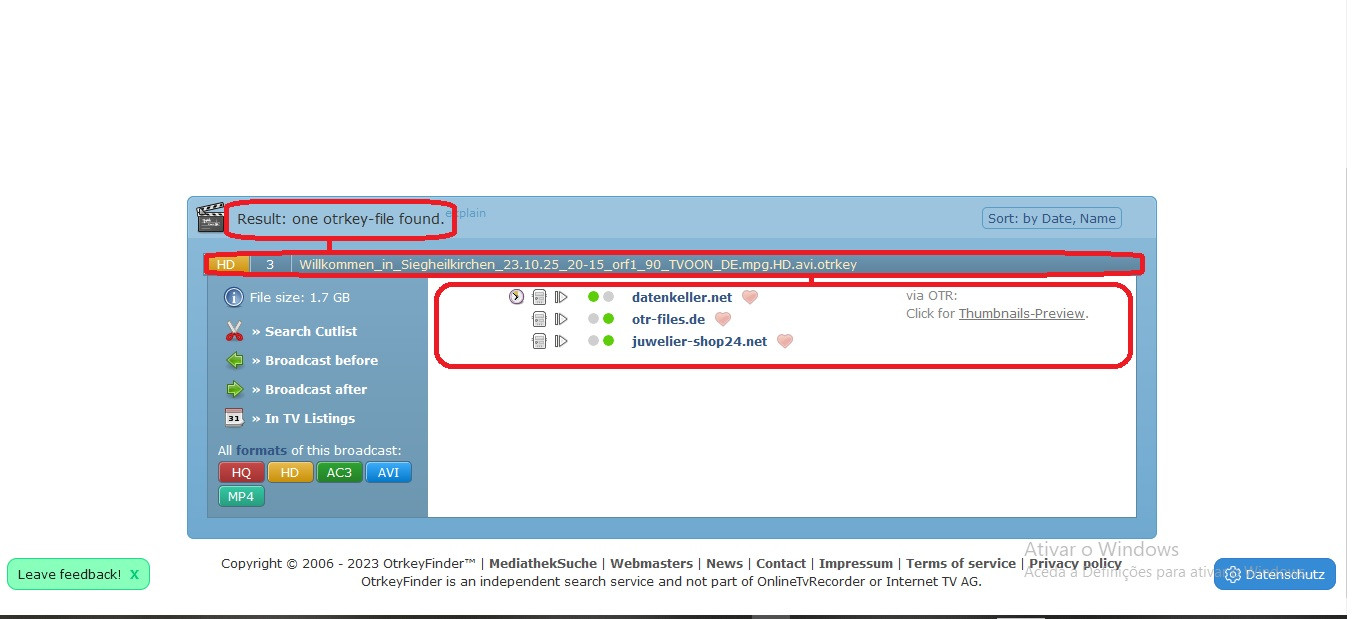1352x619 pixels.
Task: Click the File size: 1.7 GB text
Action: [x=300, y=297]
